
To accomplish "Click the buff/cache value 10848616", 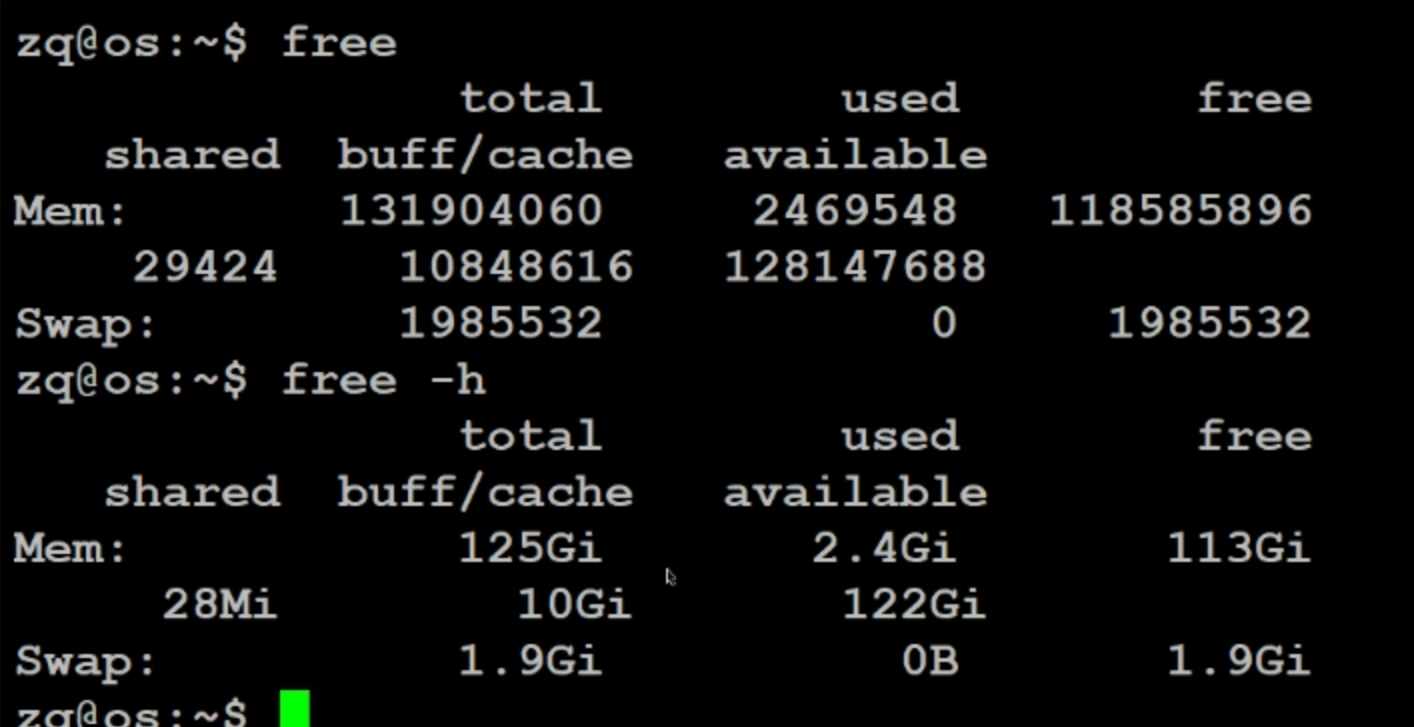I will pyautogui.click(x=516, y=267).
